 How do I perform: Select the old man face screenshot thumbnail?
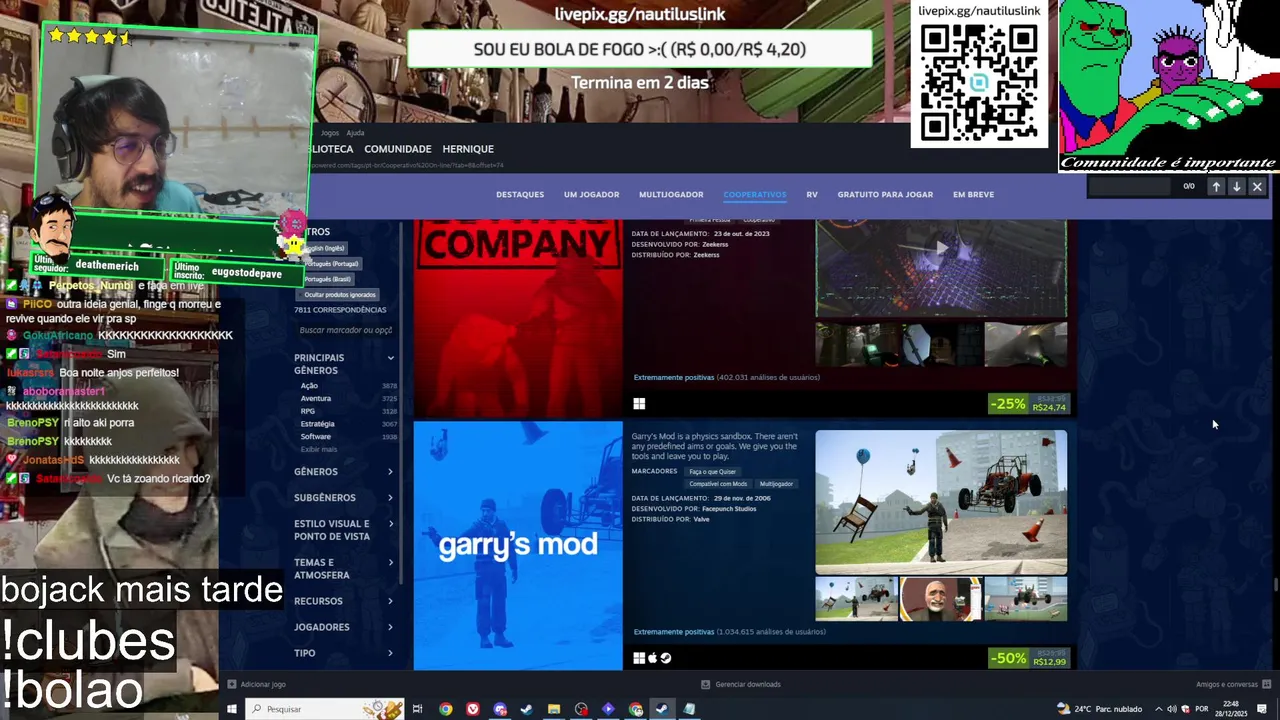941,600
